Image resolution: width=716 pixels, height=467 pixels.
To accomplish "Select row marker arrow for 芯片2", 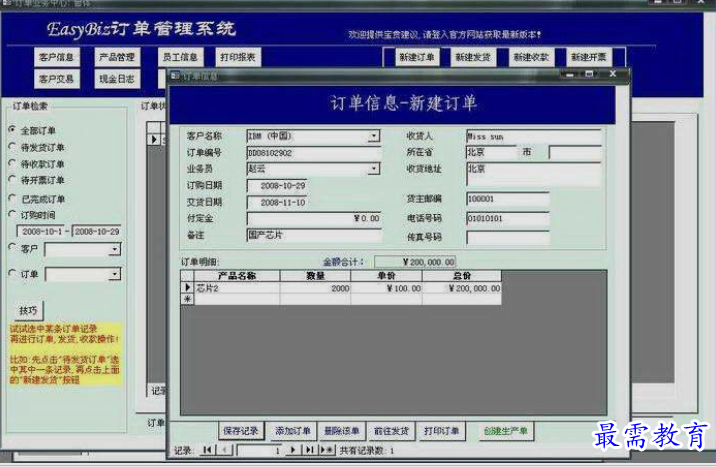I will 187,288.
